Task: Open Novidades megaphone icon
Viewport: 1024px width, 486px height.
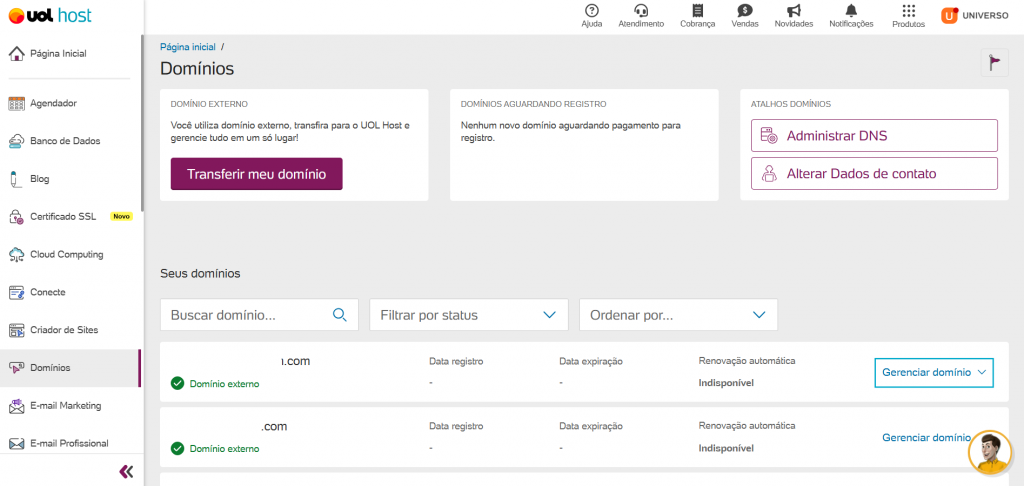Action: coord(794,11)
